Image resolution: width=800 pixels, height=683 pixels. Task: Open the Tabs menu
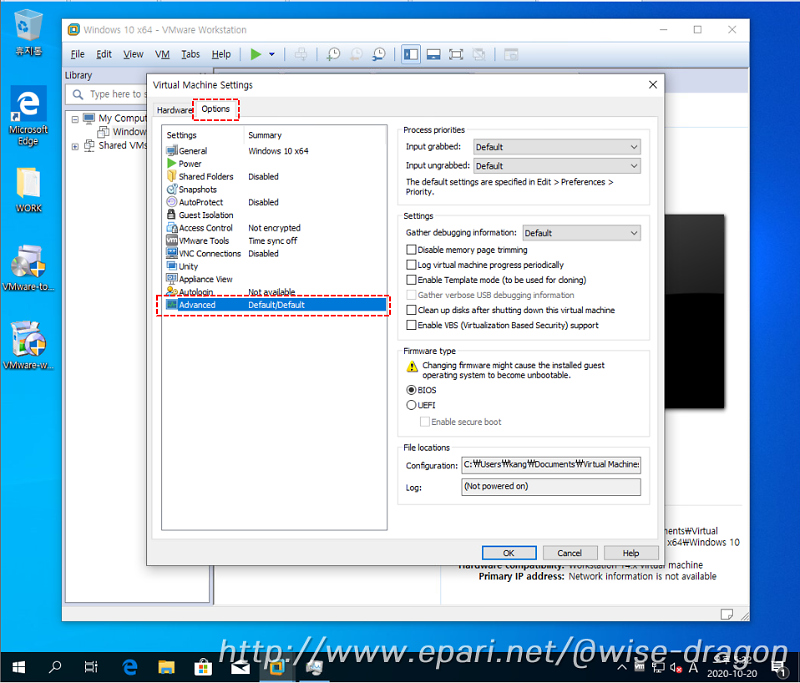point(190,54)
